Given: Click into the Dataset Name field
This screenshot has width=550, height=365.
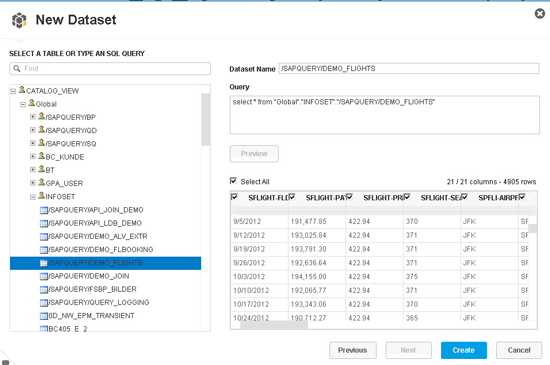Looking at the screenshot, I should 409,68.
